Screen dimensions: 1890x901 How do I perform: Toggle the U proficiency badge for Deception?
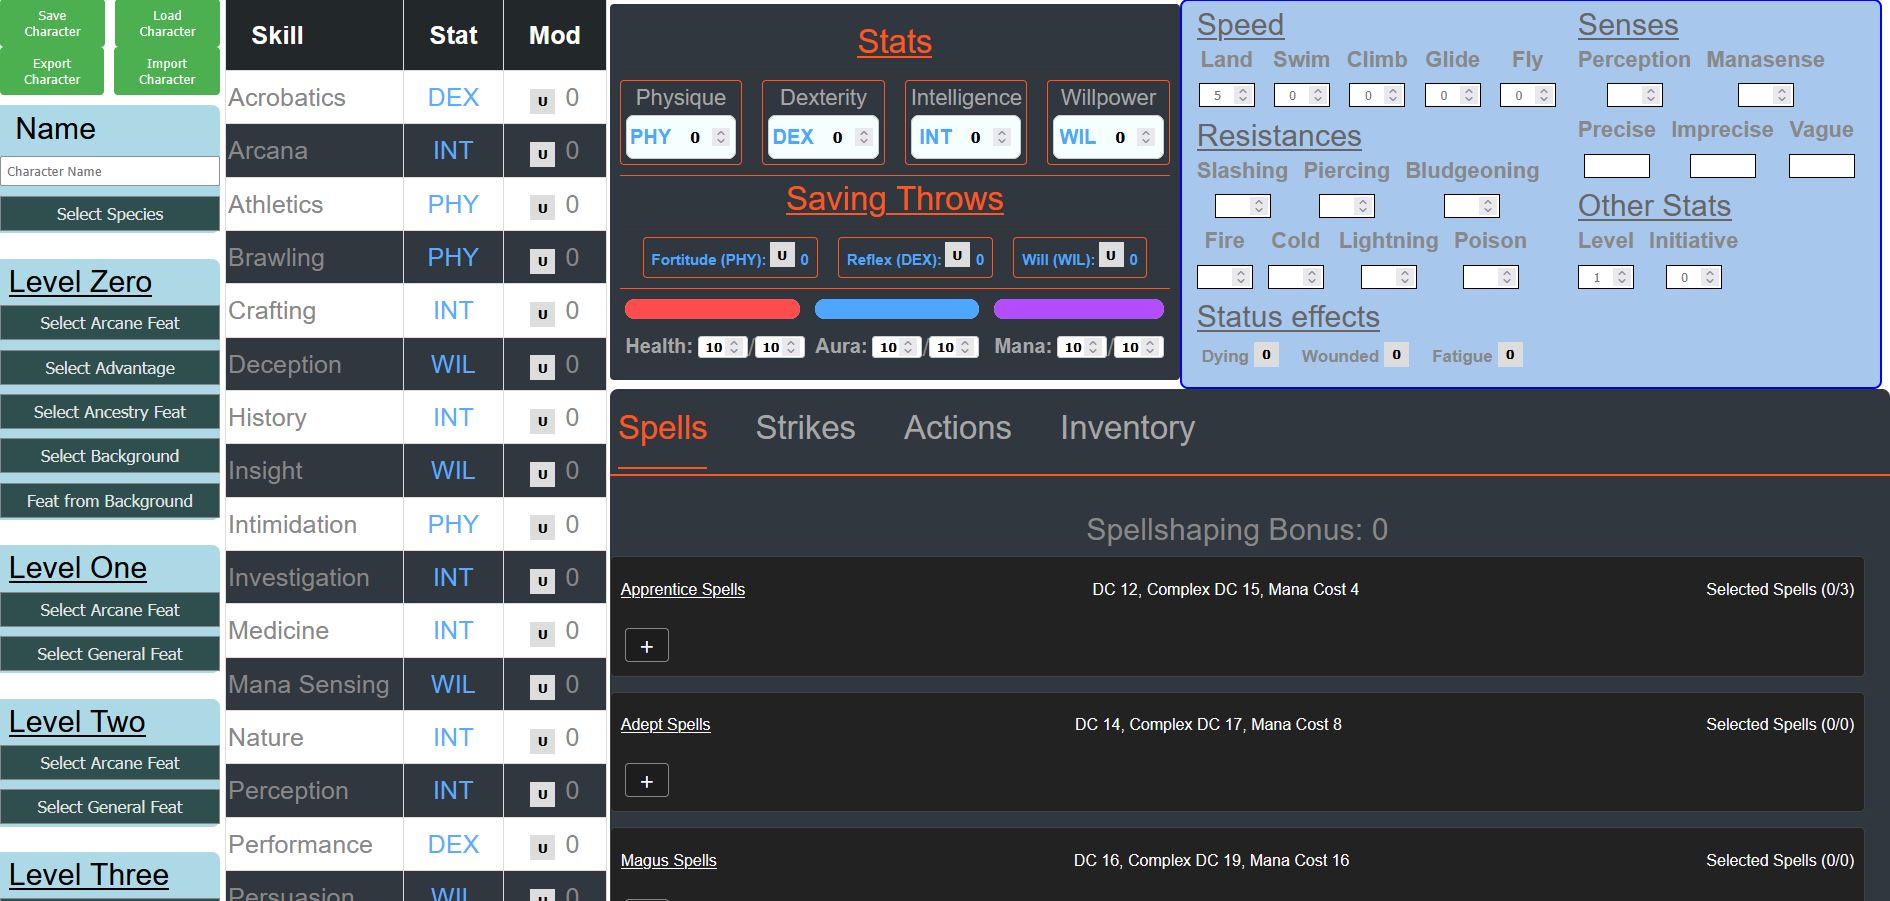click(x=541, y=364)
